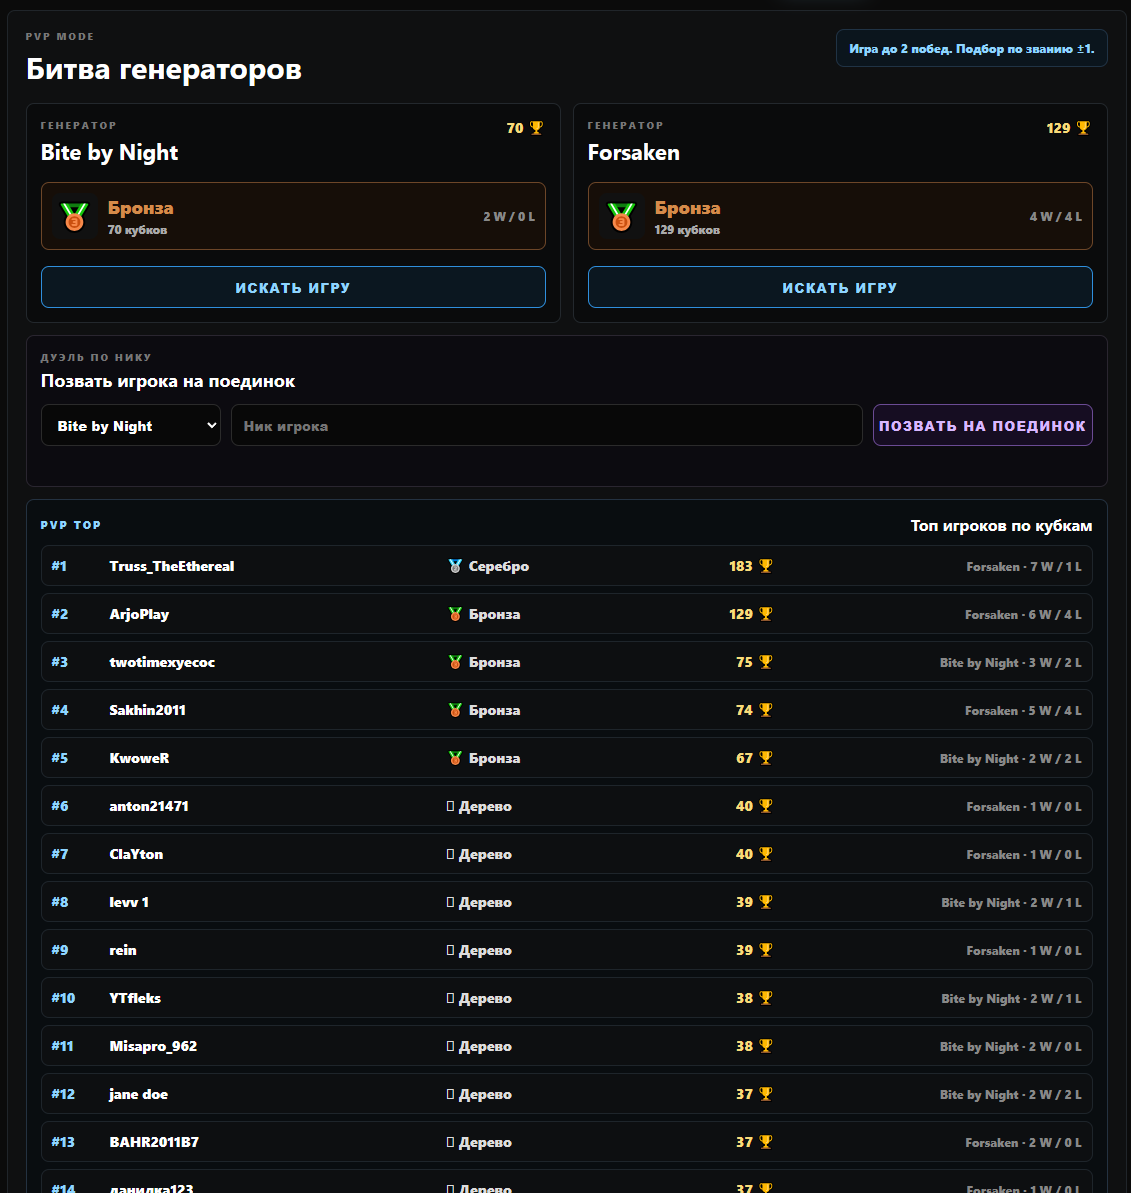Select player name Misapro_962
The image size is (1131, 1193).
153,1045
